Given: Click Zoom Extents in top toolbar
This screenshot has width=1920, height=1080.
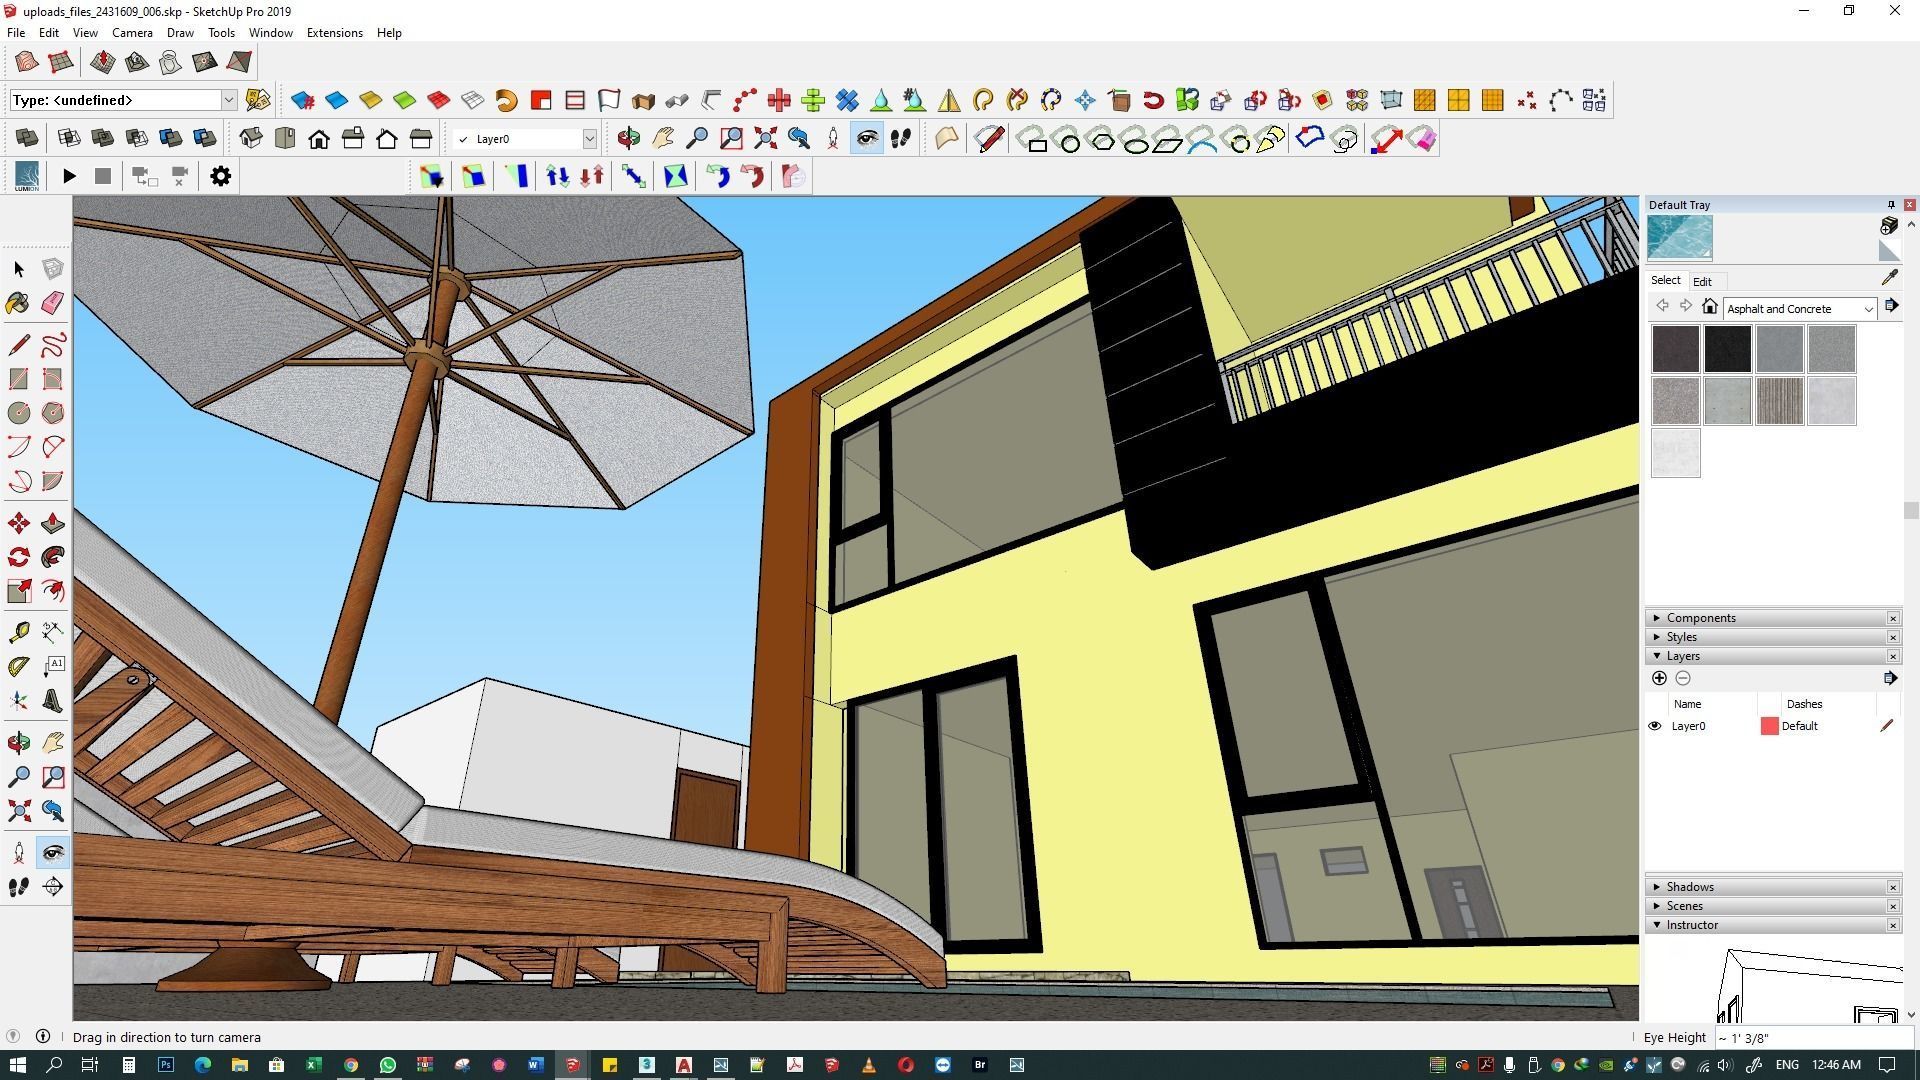Looking at the screenshot, I should click(765, 139).
